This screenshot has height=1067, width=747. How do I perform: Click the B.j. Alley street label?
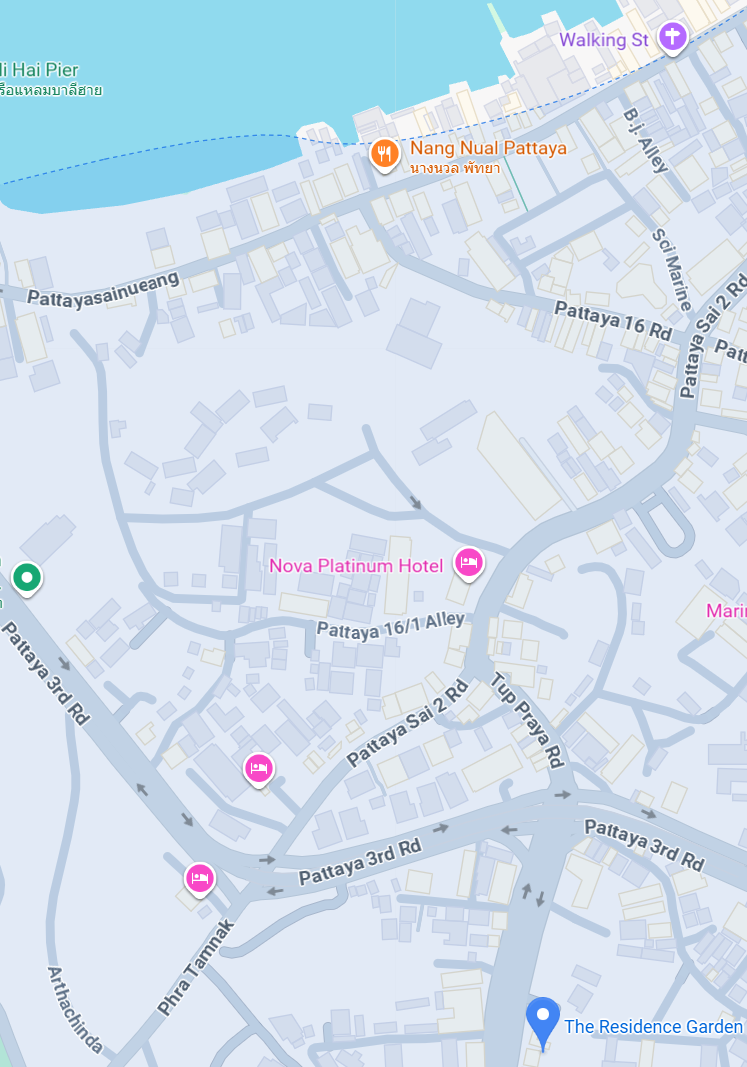tap(646, 140)
